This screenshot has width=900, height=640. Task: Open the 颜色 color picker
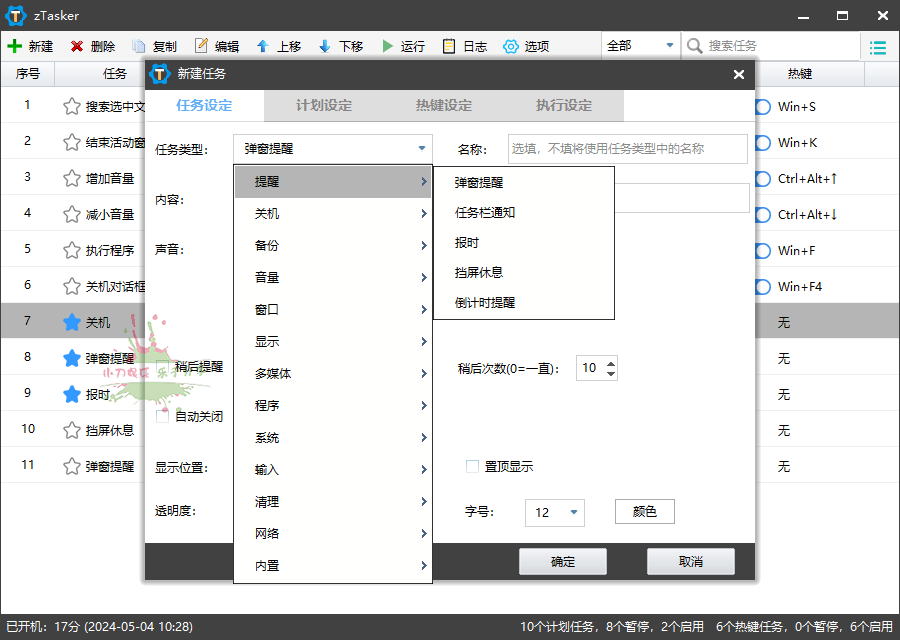click(x=644, y=511)
